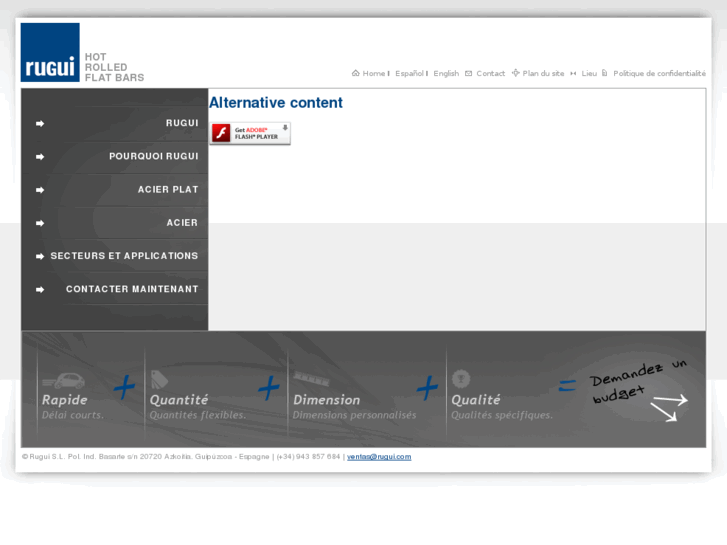
Task: Click the HOT ROLLED FLAT BARS tagline
Action: tap(115, 67)
